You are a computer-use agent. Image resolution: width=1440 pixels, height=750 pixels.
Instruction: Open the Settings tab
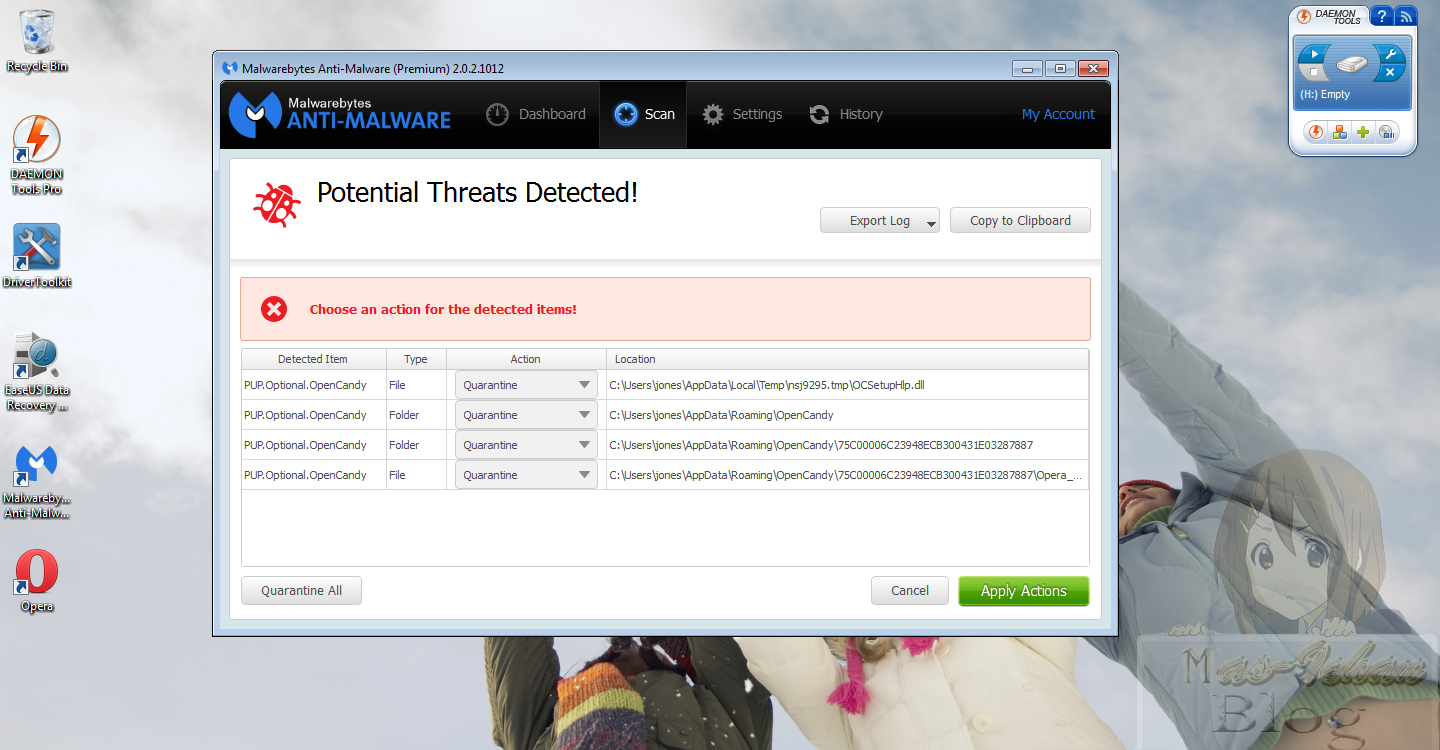pos(742,114)
